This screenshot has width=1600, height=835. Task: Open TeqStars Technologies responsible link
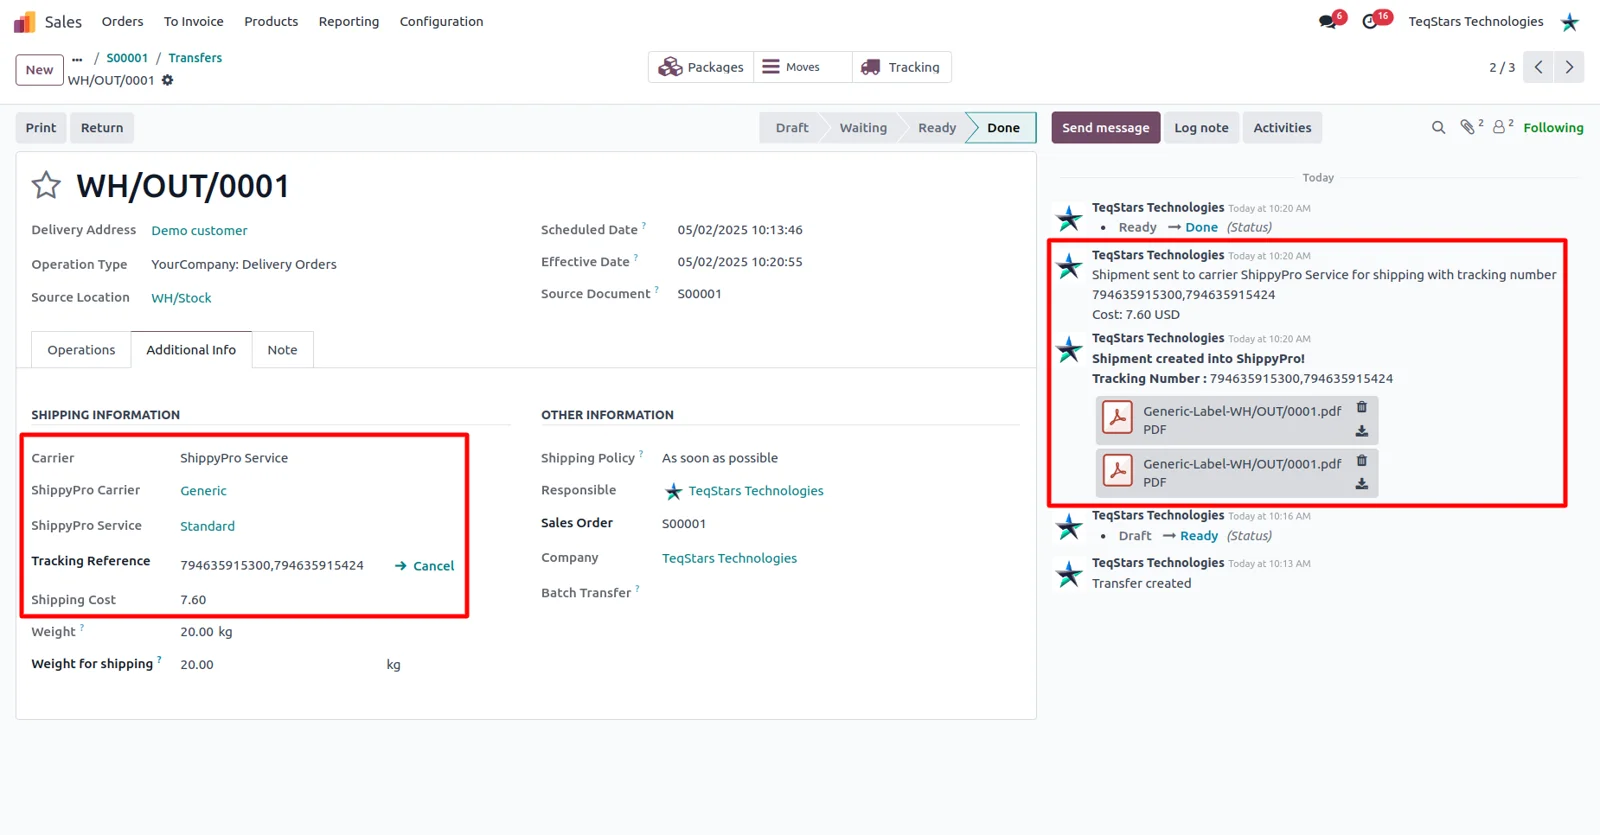click(x=755, y=491)
